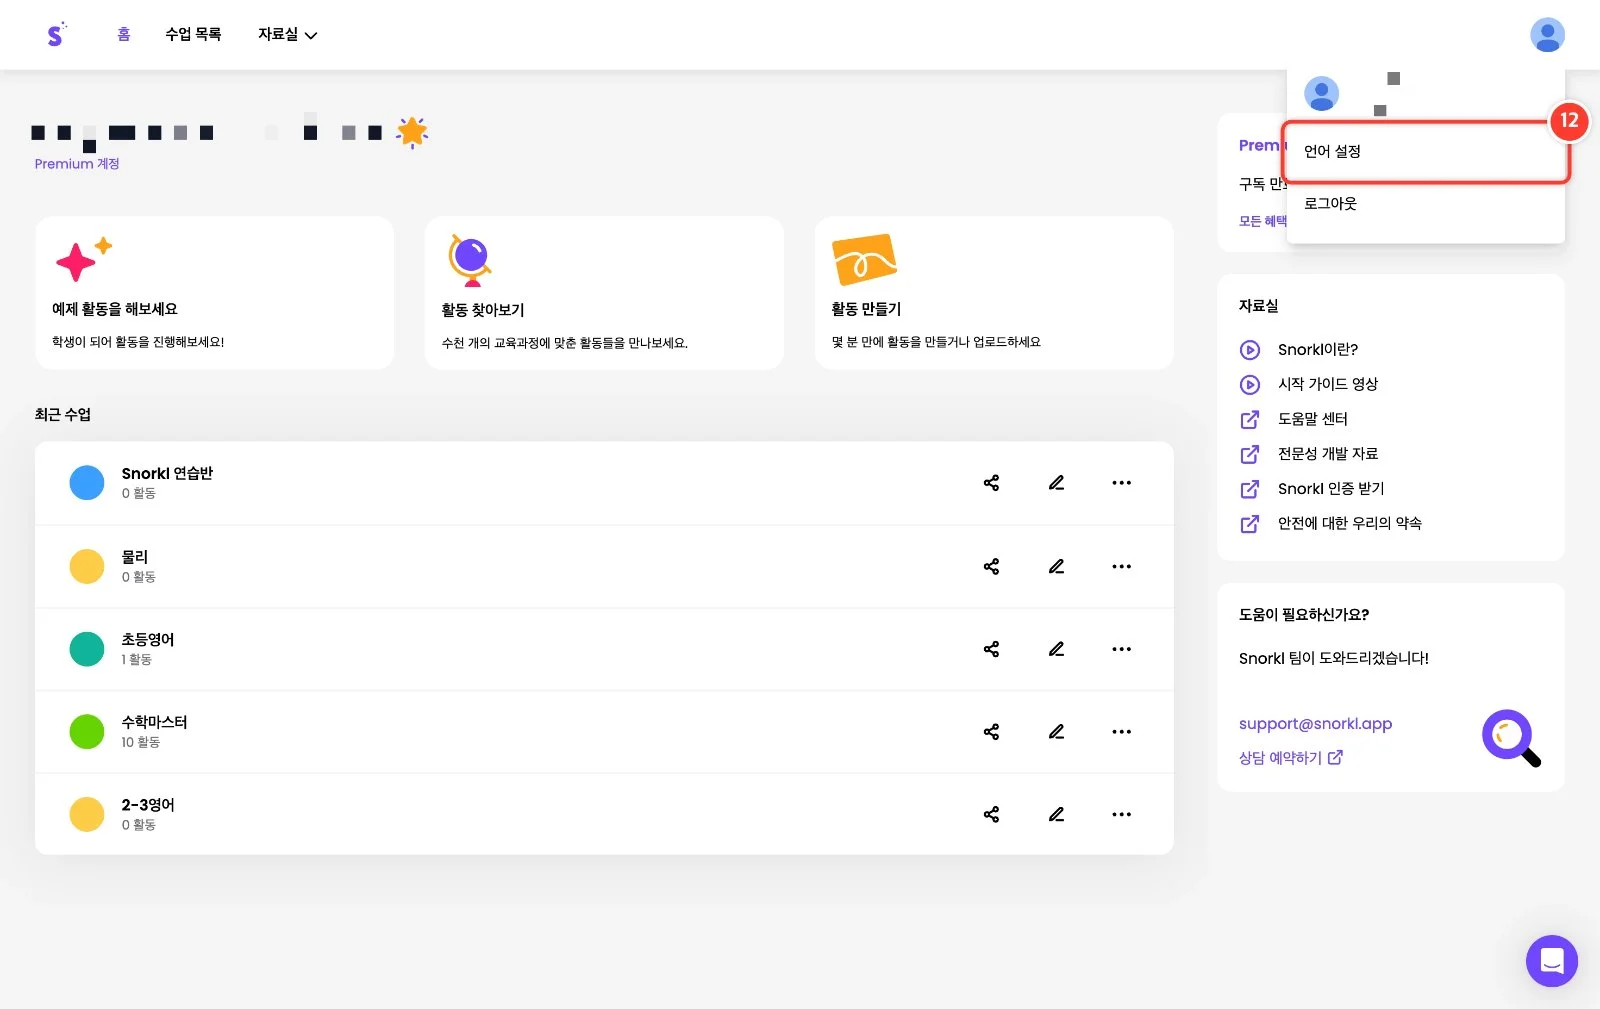Image resolution: width=1600 pixels, height=1009 pixels.
Task: Open the 수업 목록 page
Action: 193,34
